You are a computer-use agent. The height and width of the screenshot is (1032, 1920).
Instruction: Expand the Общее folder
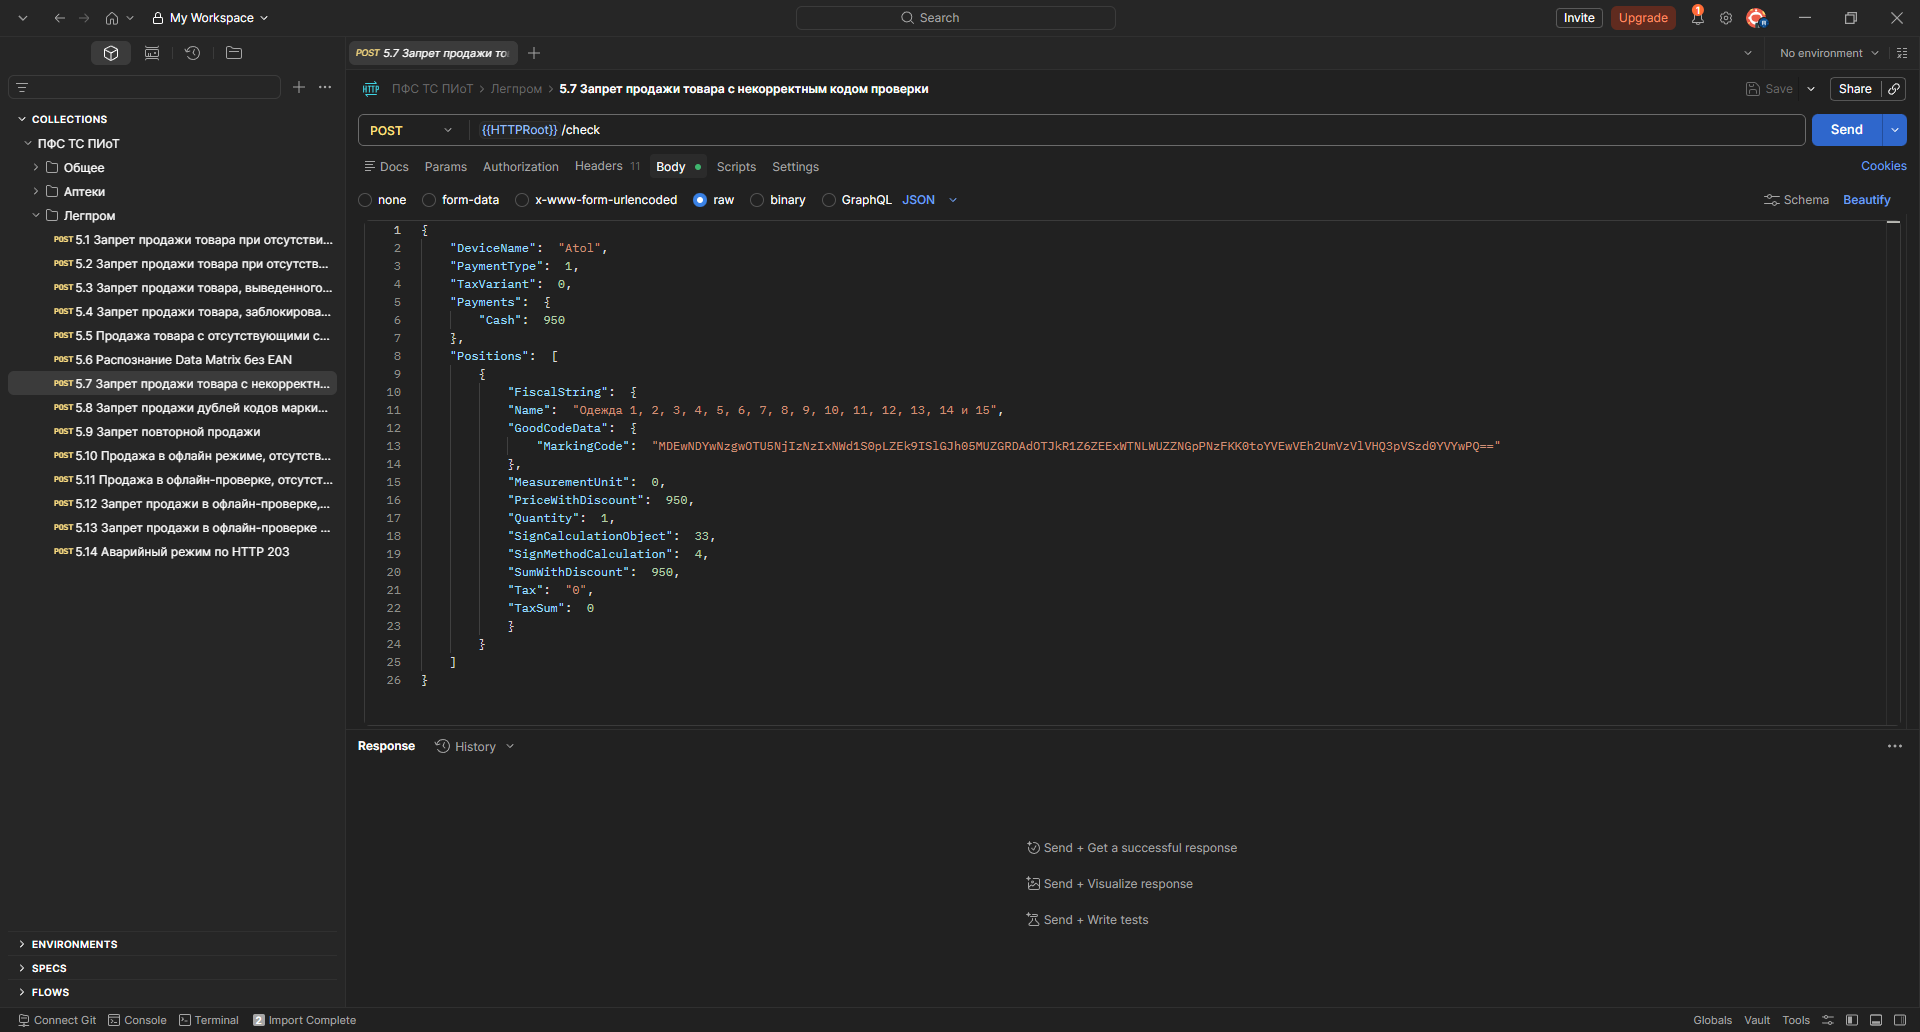(x=36, y=167)
